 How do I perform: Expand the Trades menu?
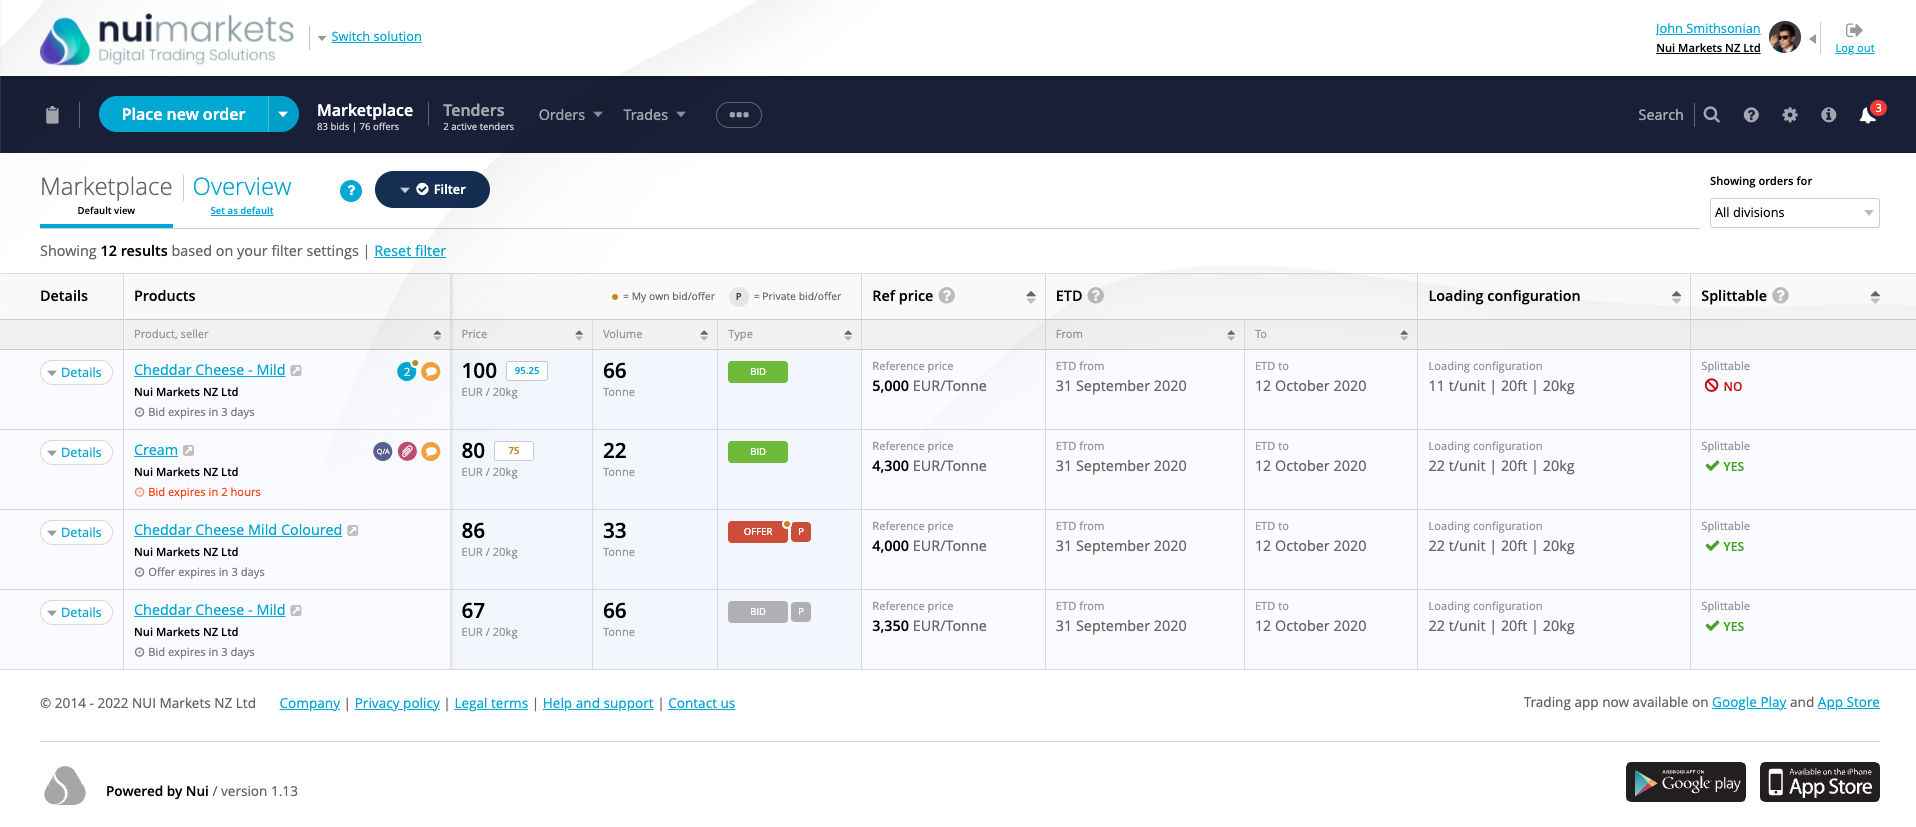654,115
